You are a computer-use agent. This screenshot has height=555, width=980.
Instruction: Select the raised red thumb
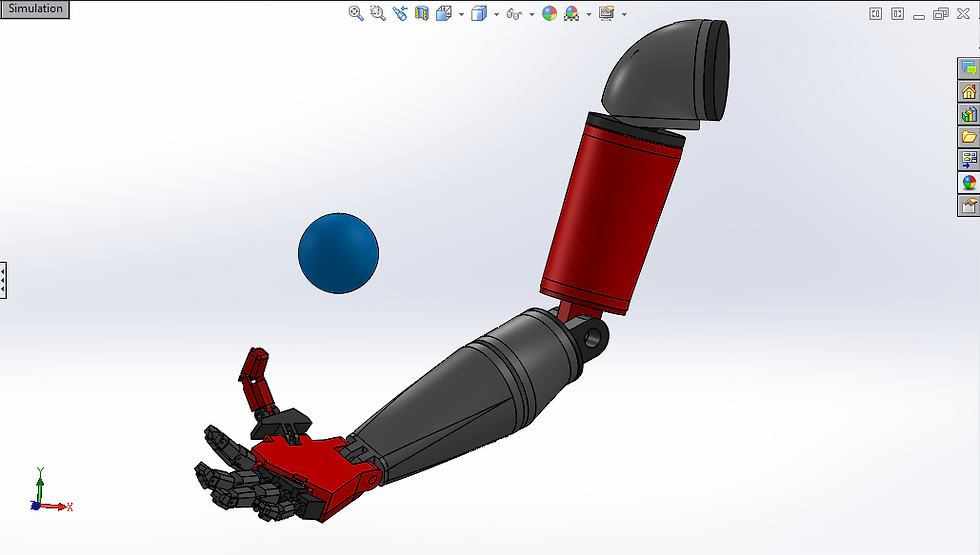tap(258, 381)
